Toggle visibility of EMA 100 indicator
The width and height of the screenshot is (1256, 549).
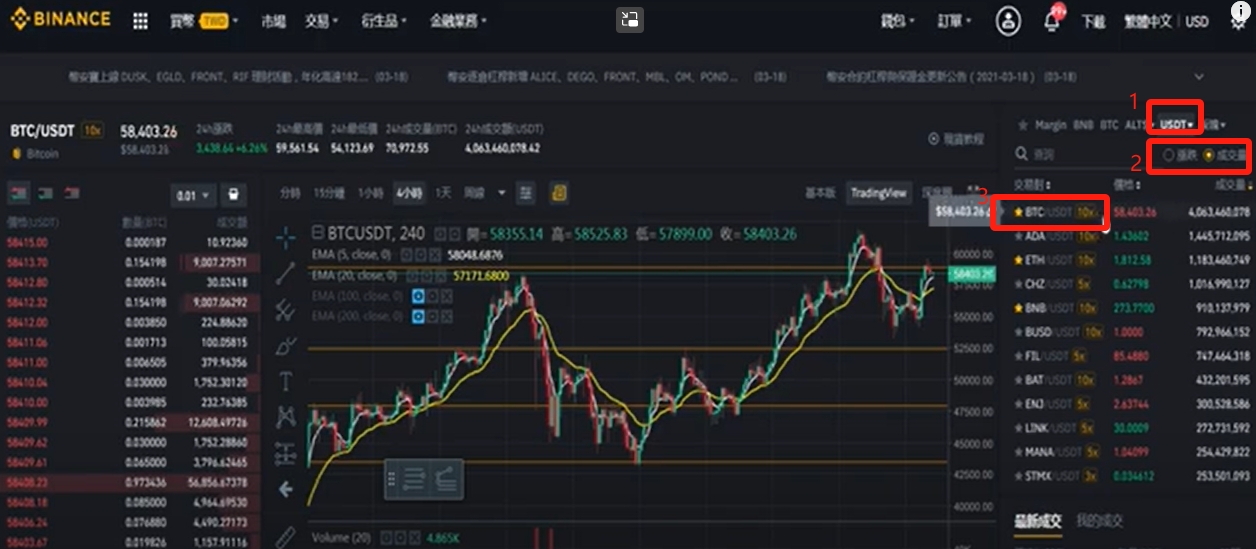418,298
